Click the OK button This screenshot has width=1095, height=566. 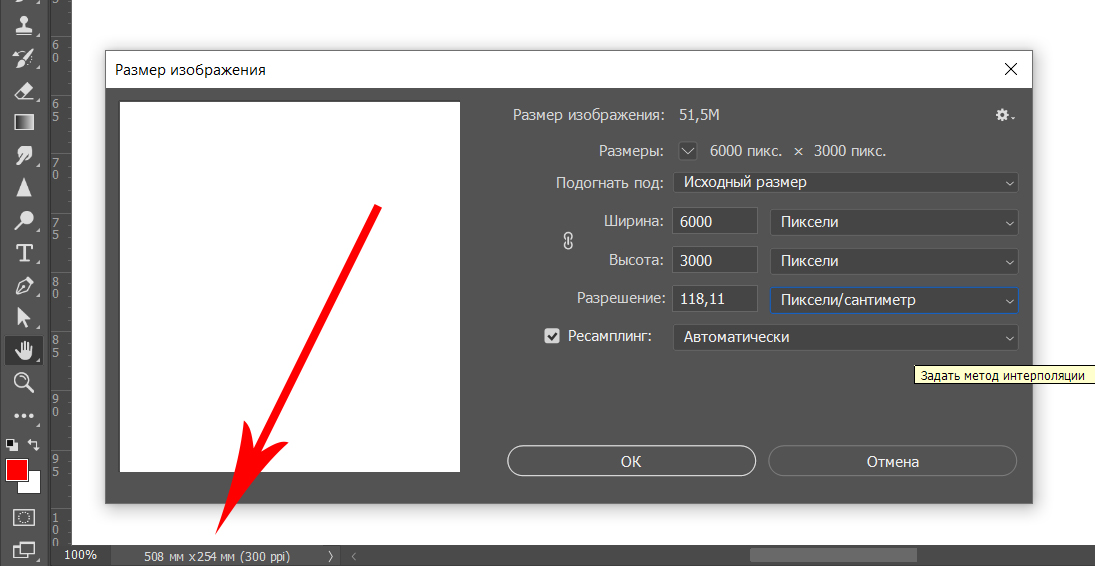point(631,461)
